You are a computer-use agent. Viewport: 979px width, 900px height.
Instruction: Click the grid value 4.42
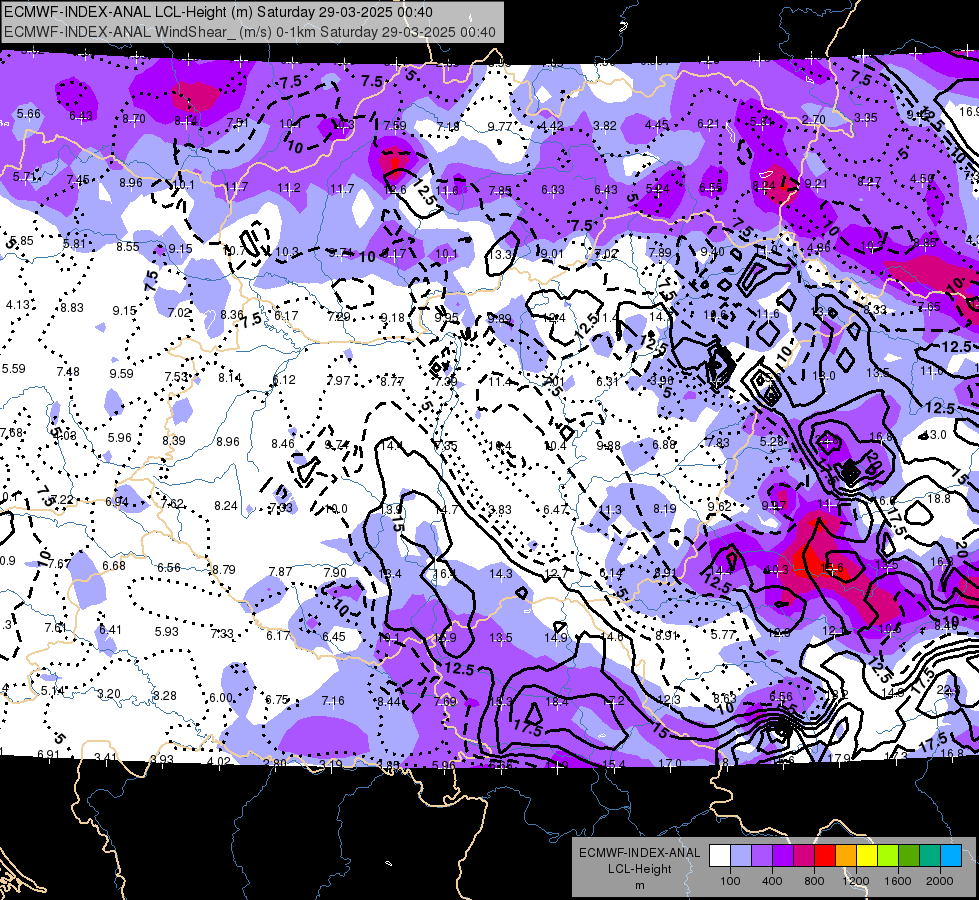pos(552,126)
